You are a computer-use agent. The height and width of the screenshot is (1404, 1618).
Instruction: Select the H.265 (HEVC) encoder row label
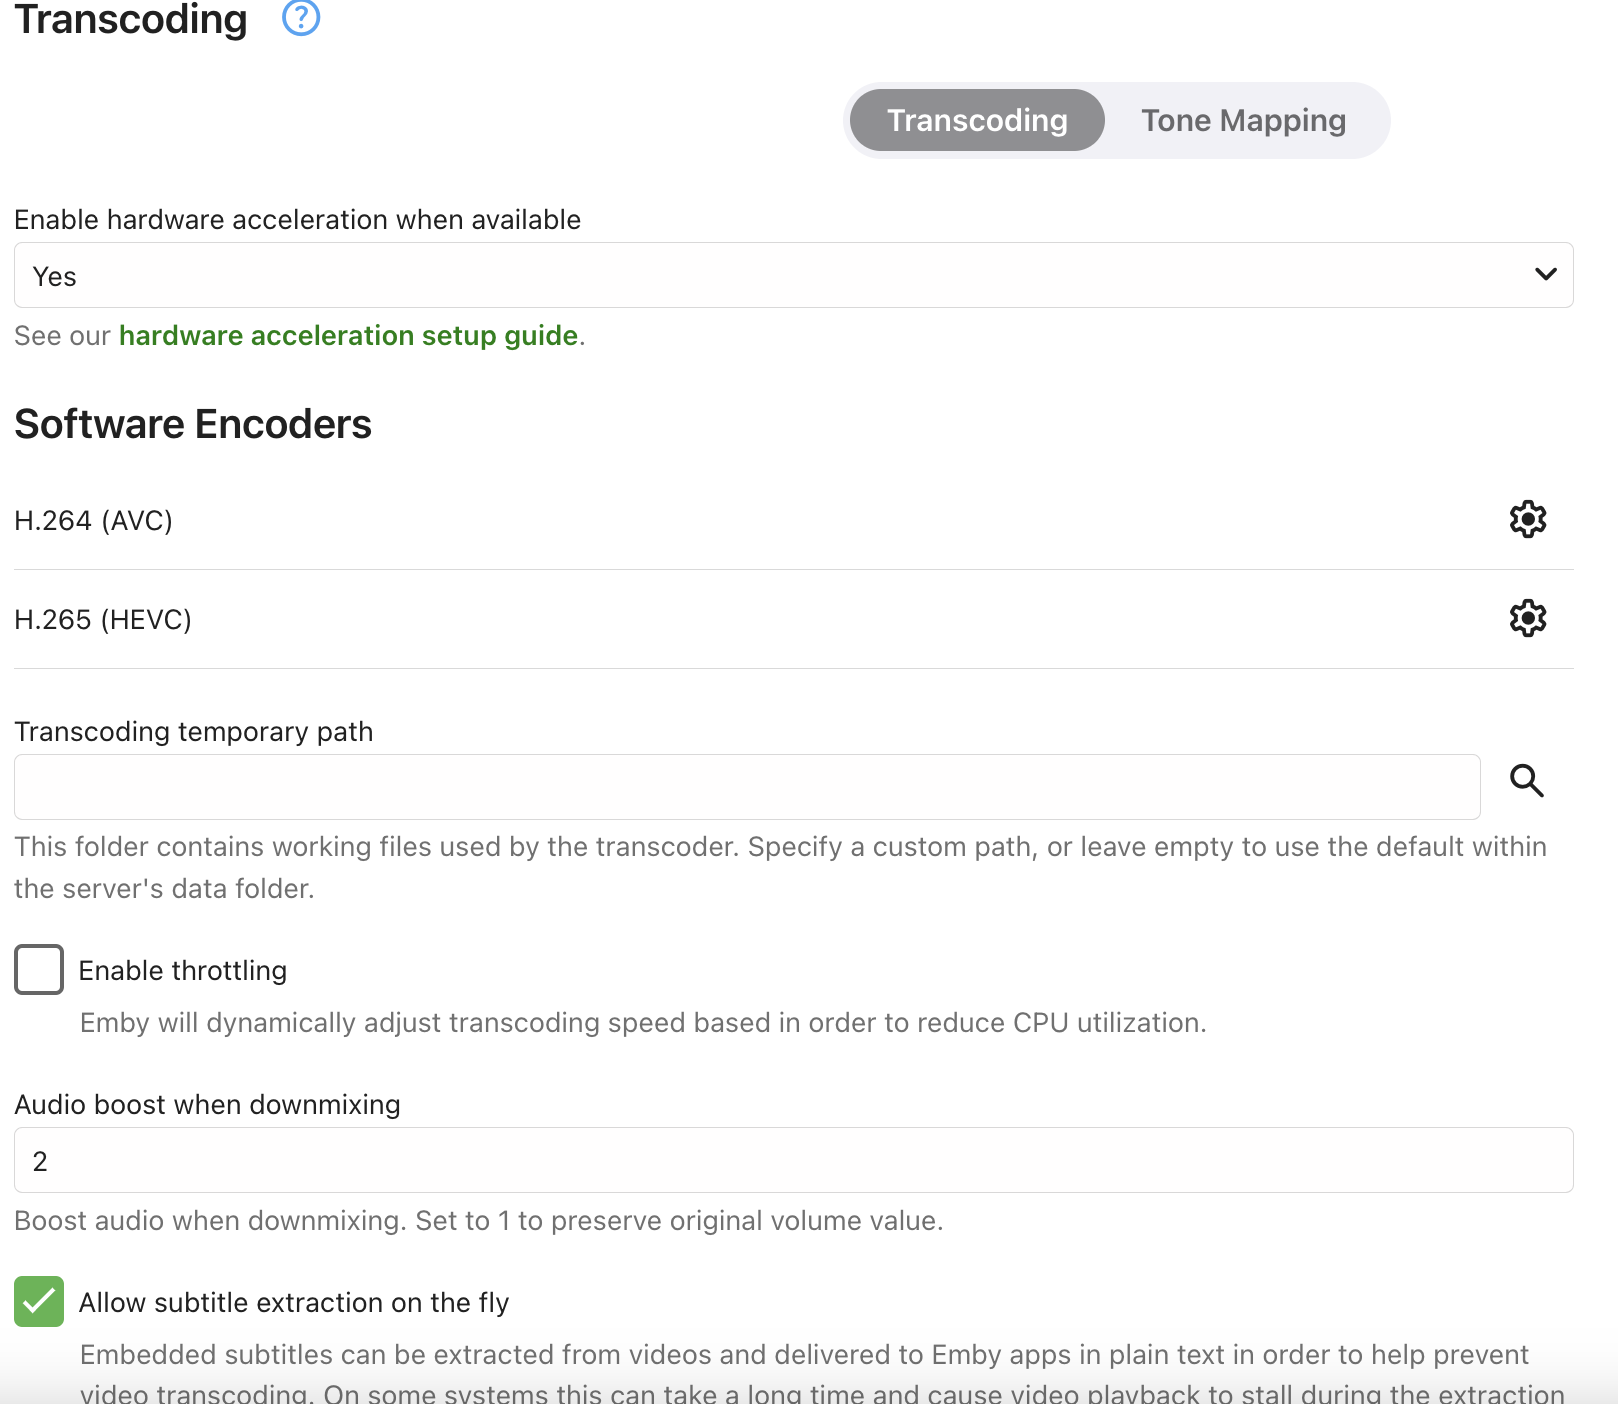tap(103, 620)
